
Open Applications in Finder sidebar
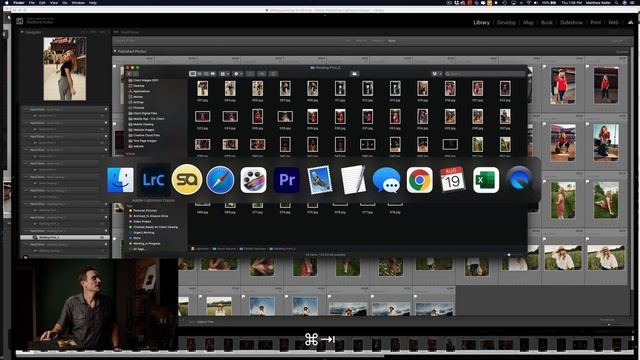(x=142, y=91)
